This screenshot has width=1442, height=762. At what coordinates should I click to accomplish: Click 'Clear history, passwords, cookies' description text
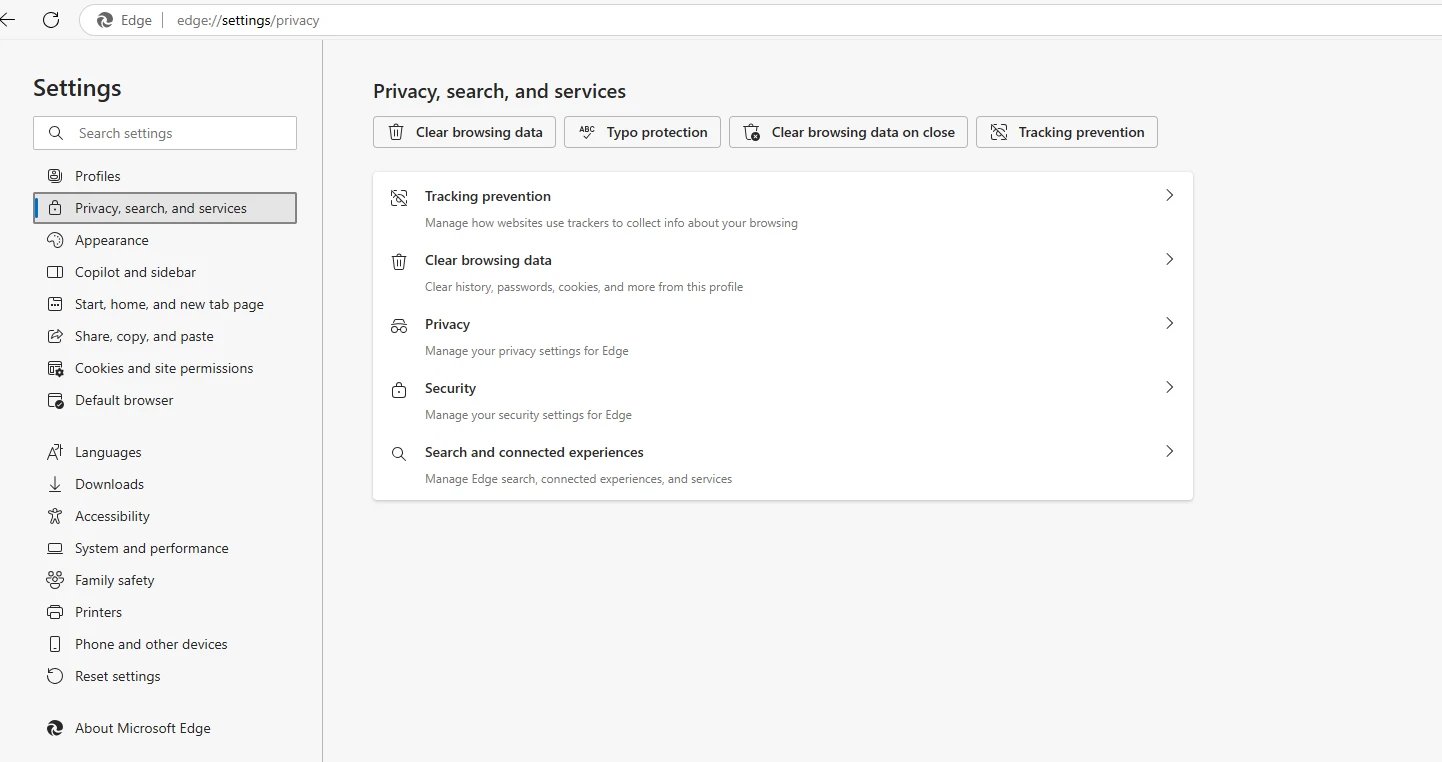584,287
